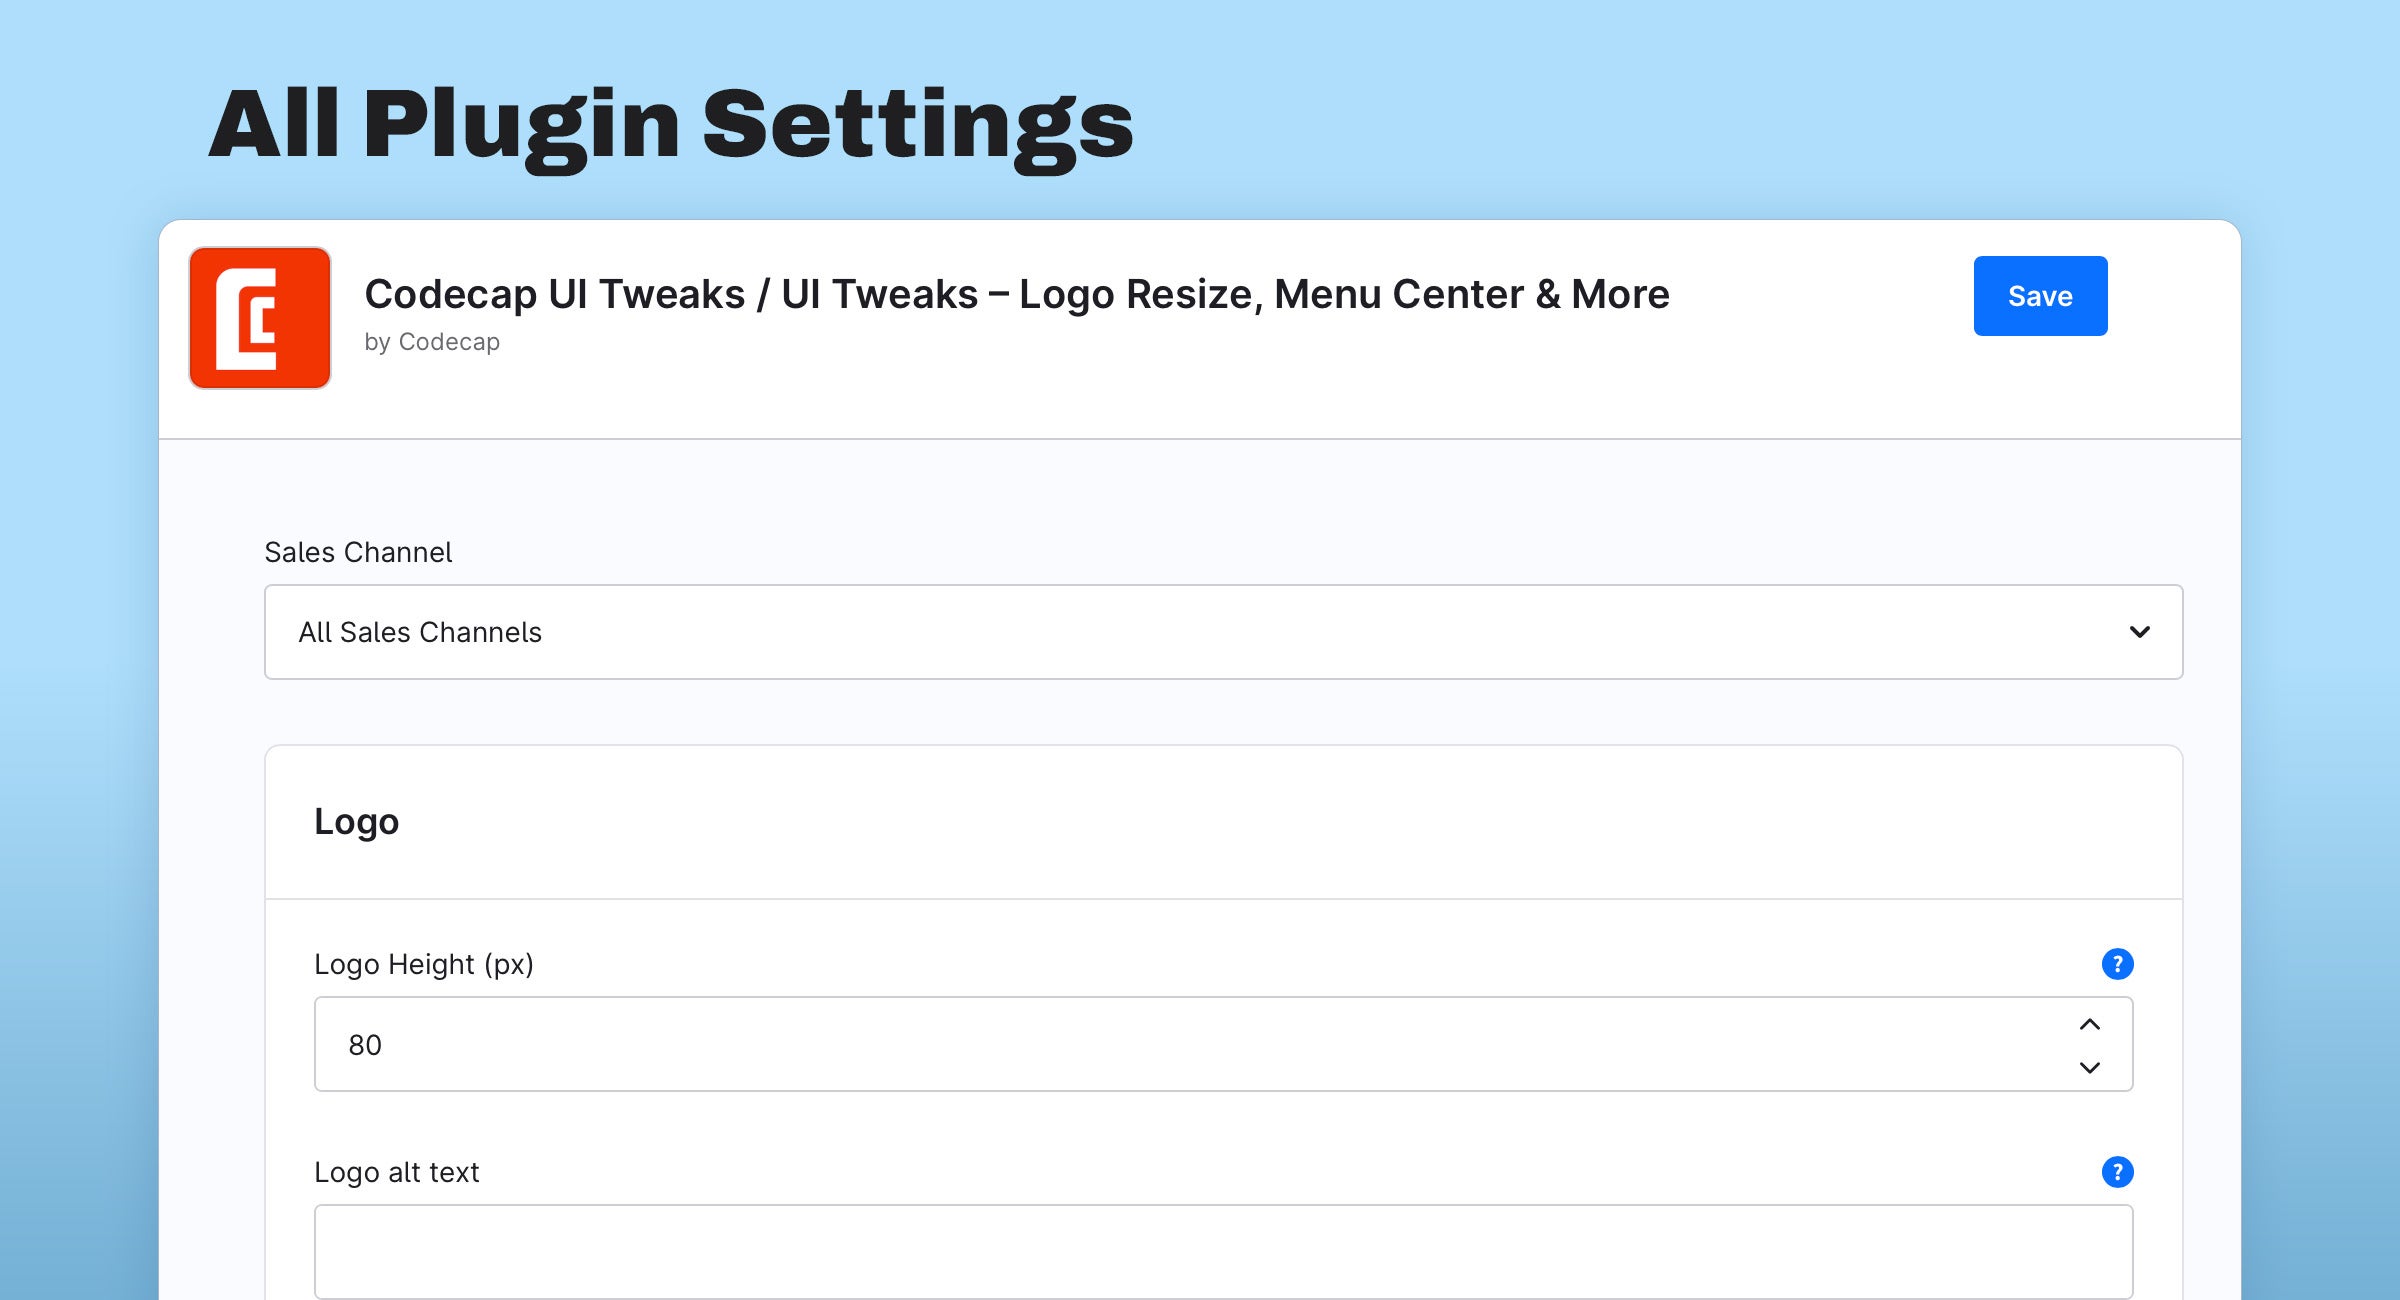Save the plugin settings
The image size is (2400, 1300).
click(2040, 296)
